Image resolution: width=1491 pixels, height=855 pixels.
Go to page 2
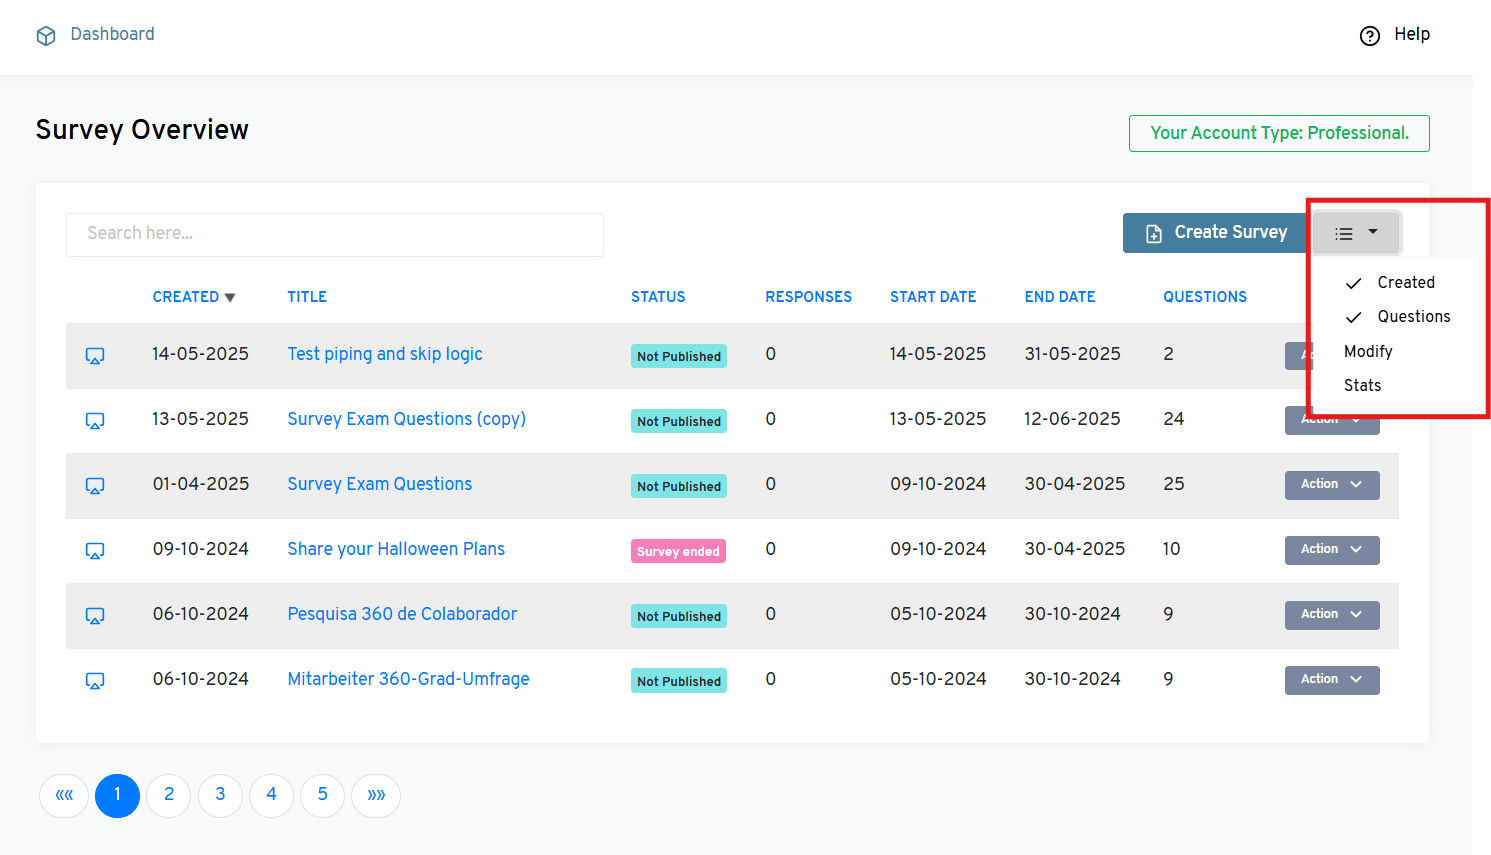(168, 796)
